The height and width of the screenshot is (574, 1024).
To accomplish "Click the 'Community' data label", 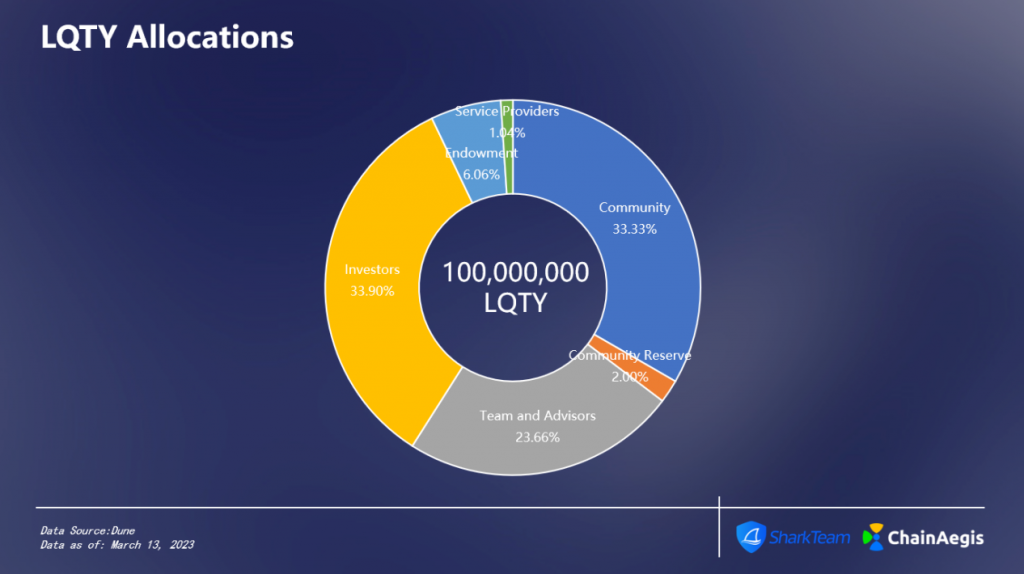I will (634, 208).
